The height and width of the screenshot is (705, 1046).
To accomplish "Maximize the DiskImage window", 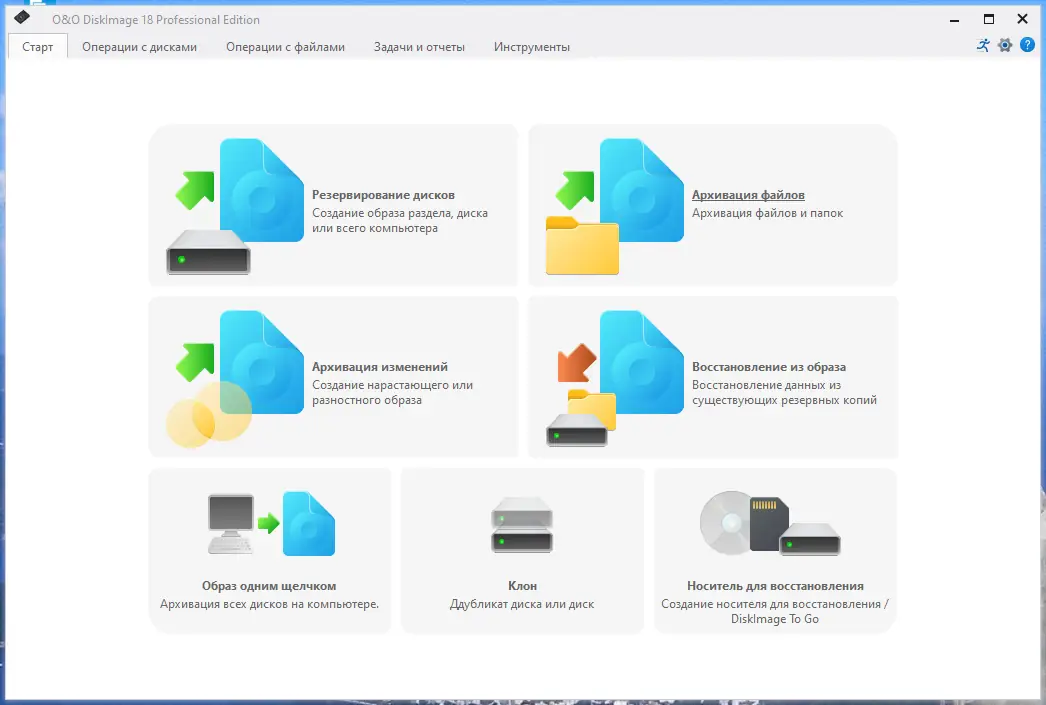I will 989,19.
